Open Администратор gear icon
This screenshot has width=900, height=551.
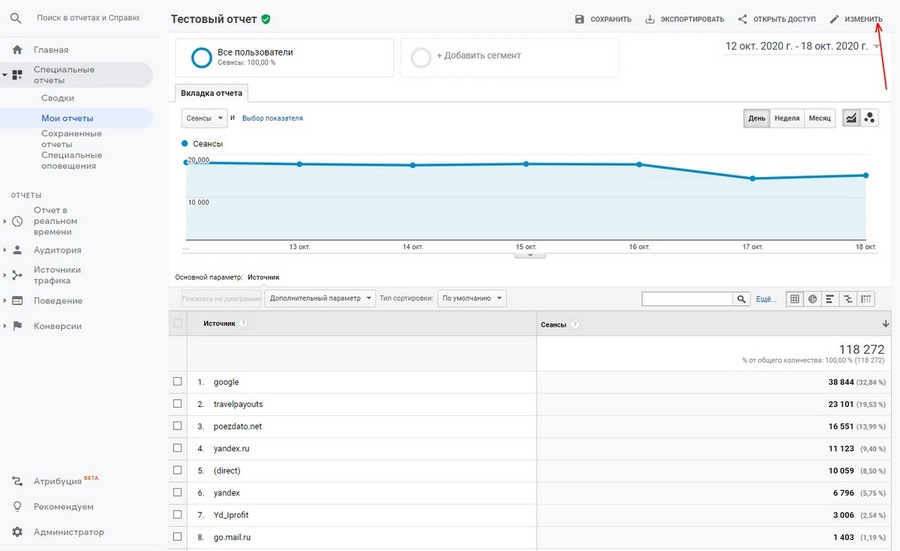click(17, 532)
